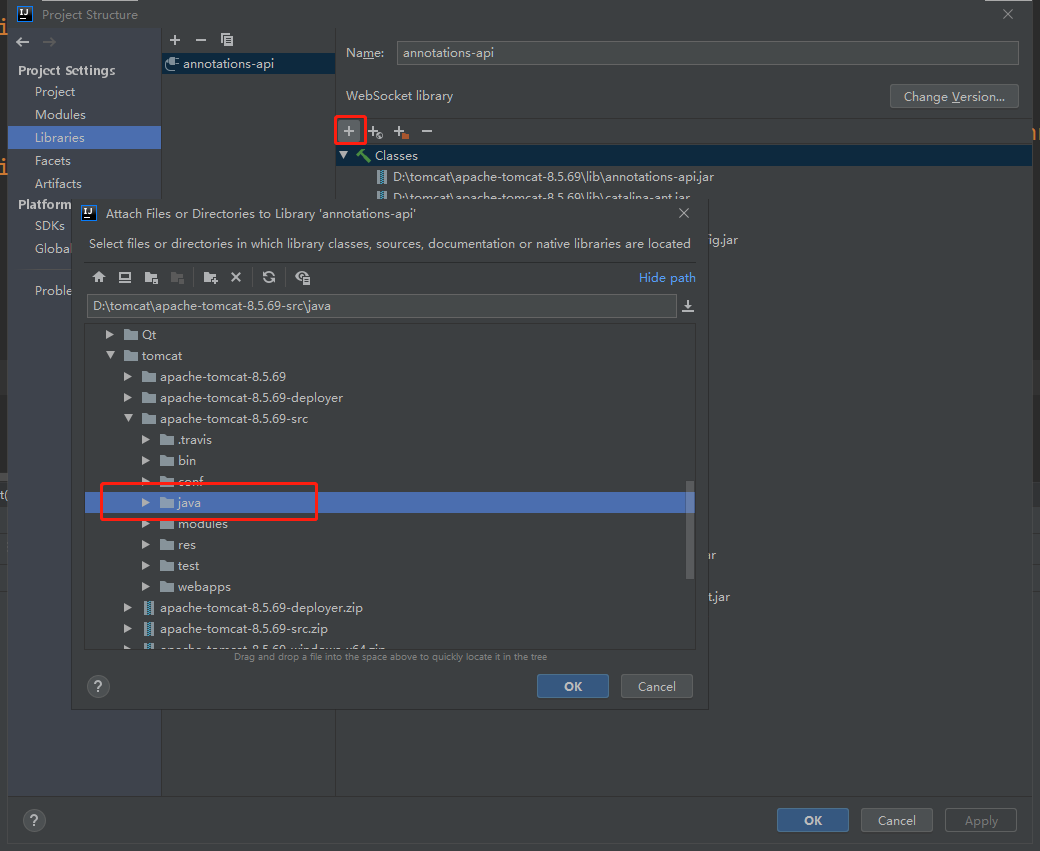Click the Hide path link

point(667,278)
